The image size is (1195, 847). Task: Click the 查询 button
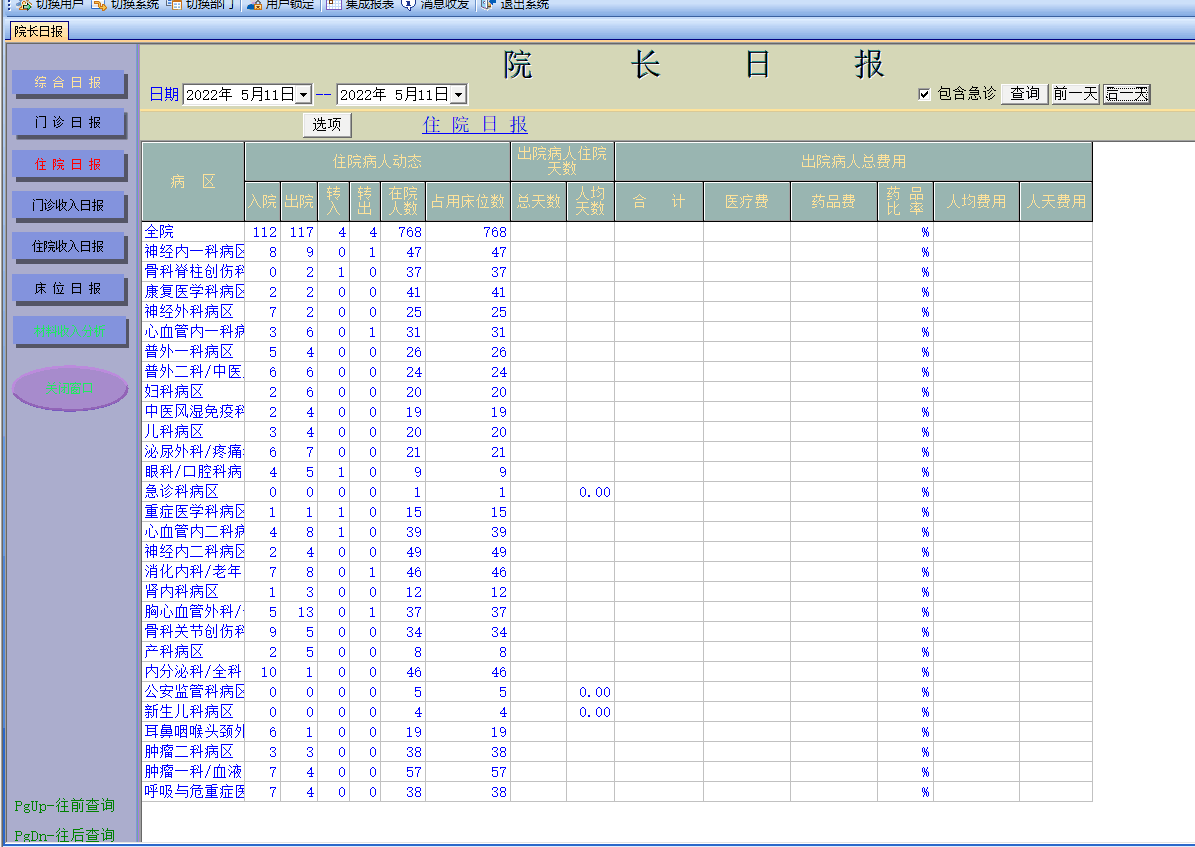coord(1024,94)
